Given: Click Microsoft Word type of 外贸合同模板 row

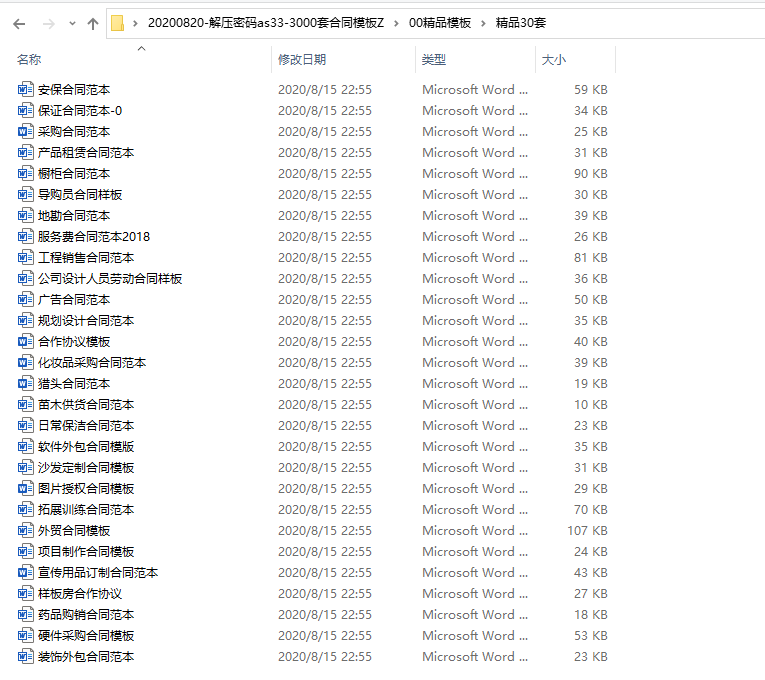Looking at the screenshot, I should pyautogui.click(x=475, y=530).
